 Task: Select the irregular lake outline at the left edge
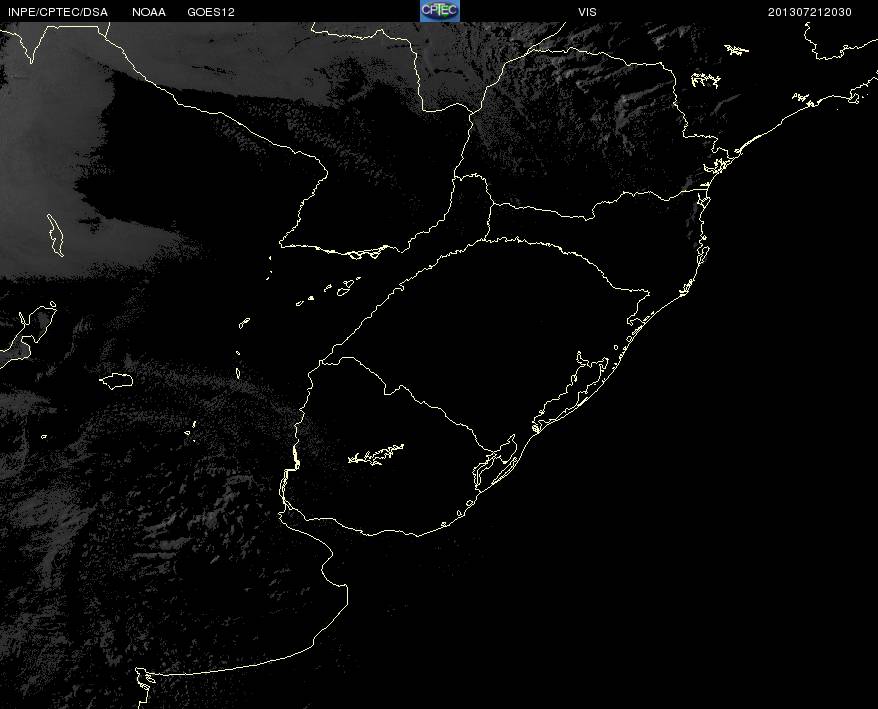coord(28,333)
